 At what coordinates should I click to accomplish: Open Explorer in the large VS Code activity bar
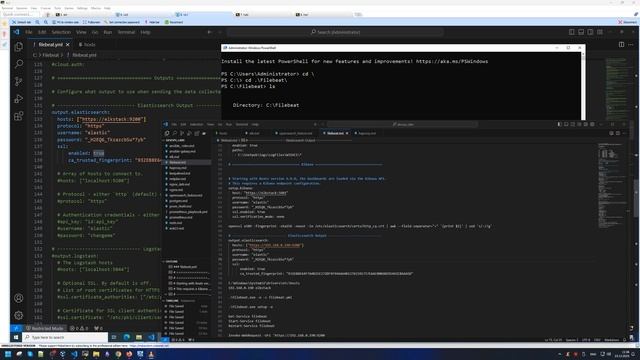pyautogui.click(x=18, y=47)
